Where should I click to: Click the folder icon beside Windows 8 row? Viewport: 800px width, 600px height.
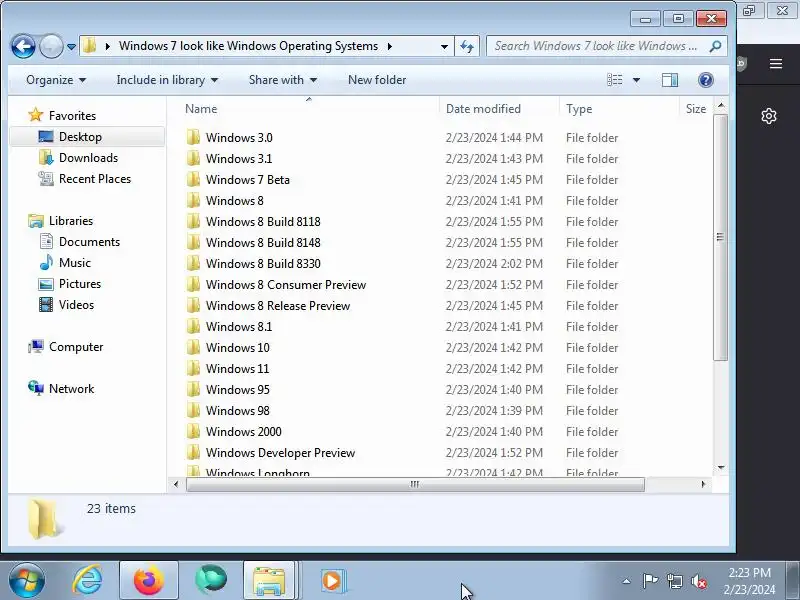193,201
